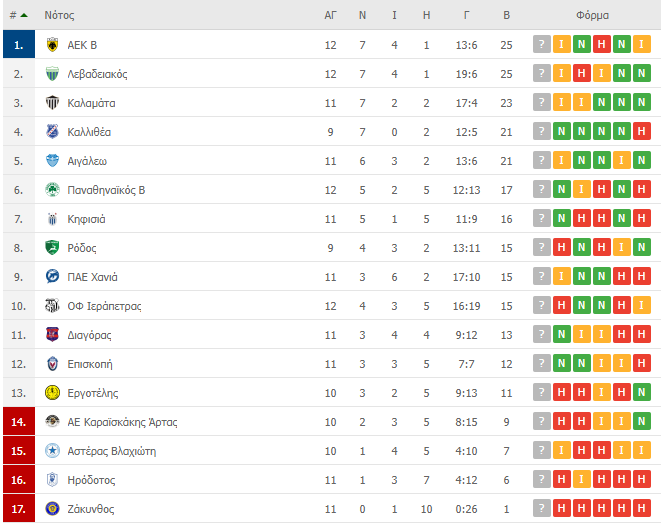Click the Φόρμα column header
Viewport: 661px width, 526px height.
point(592,16)
